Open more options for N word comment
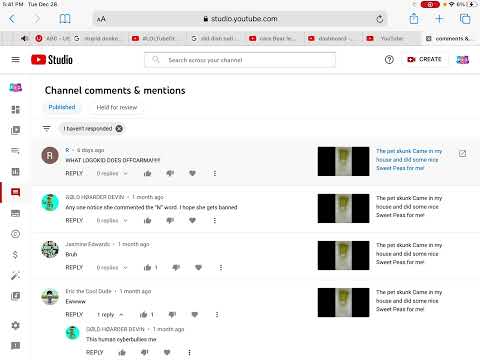The width and height of the screenshot is (480, 360). pos(215,220)
